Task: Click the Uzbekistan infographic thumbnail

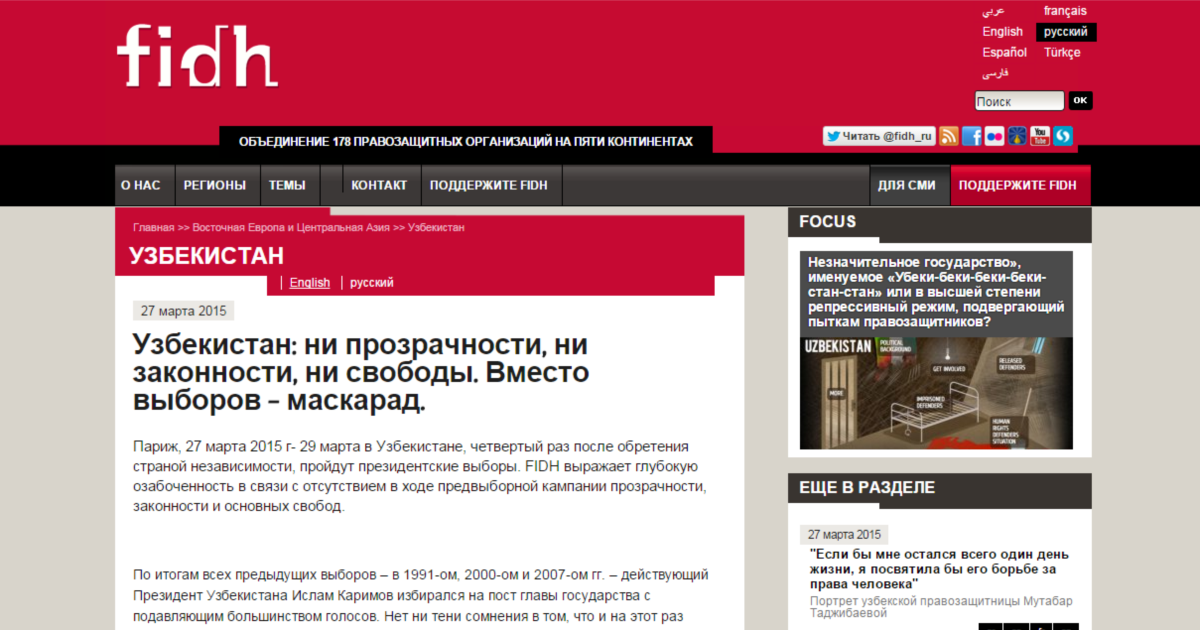Action: [x=936, y=393]
